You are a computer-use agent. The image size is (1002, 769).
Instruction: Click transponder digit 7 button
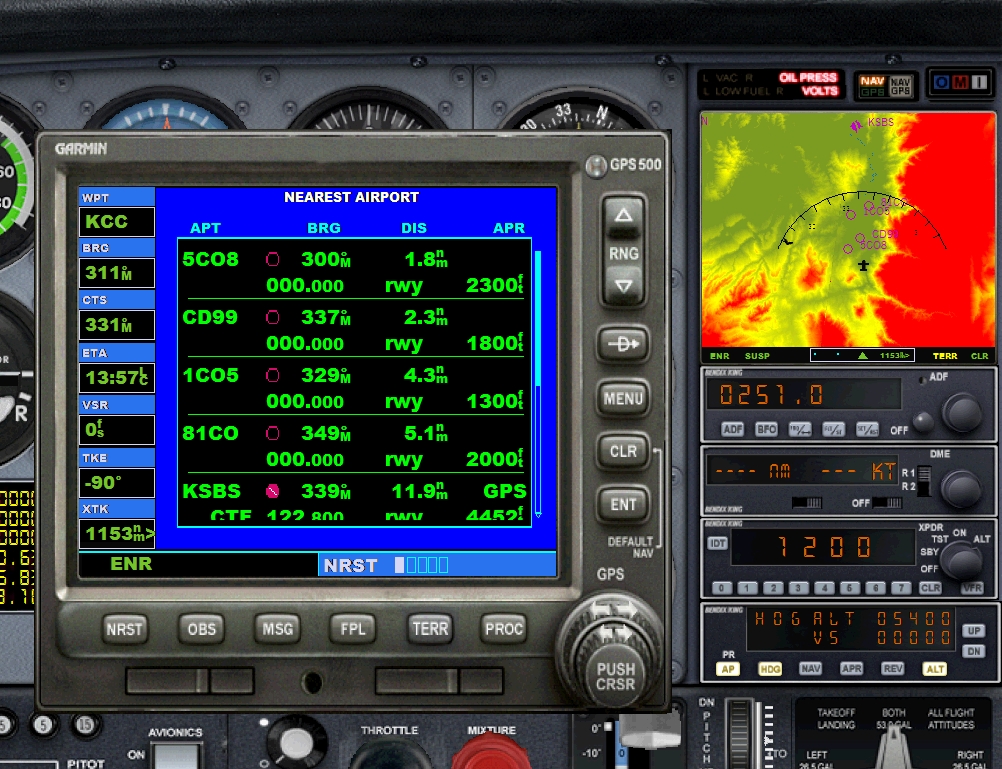[x=901, y=588]
